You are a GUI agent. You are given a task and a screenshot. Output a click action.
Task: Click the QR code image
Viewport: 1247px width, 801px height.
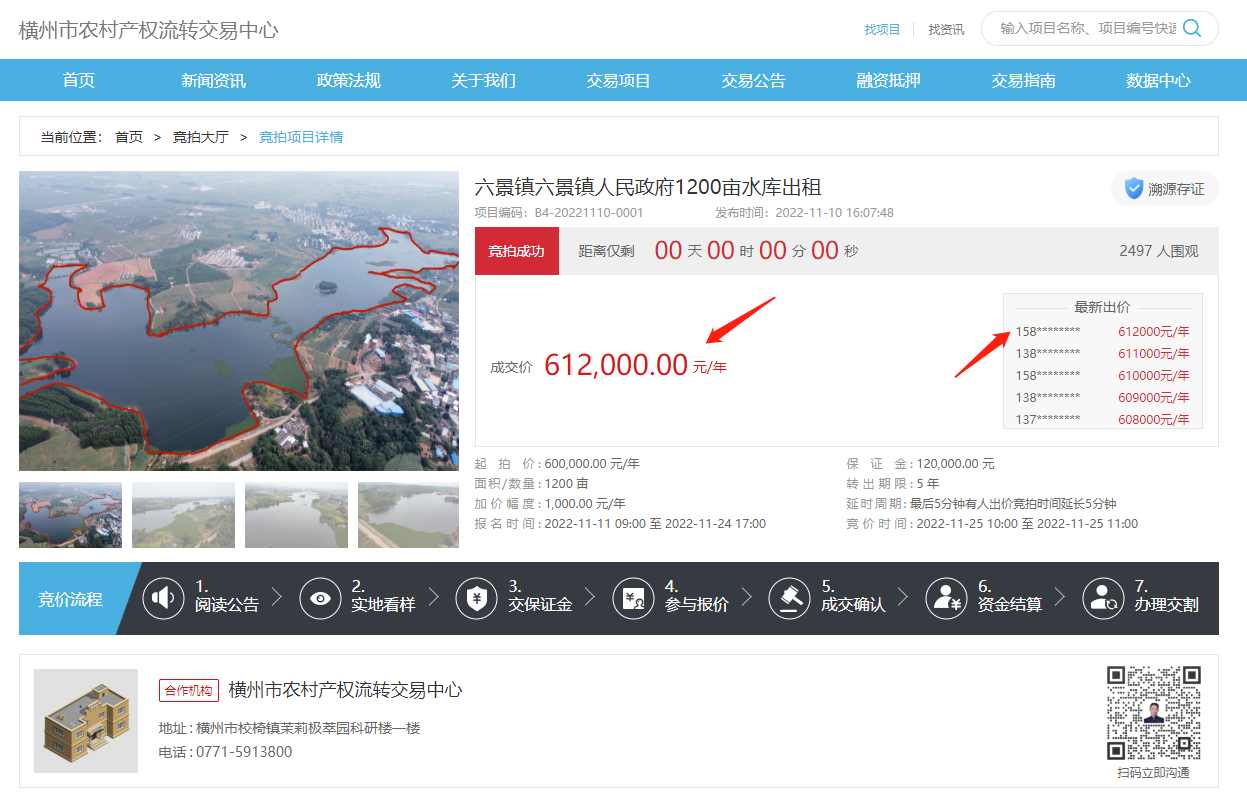pos(1153,713)
